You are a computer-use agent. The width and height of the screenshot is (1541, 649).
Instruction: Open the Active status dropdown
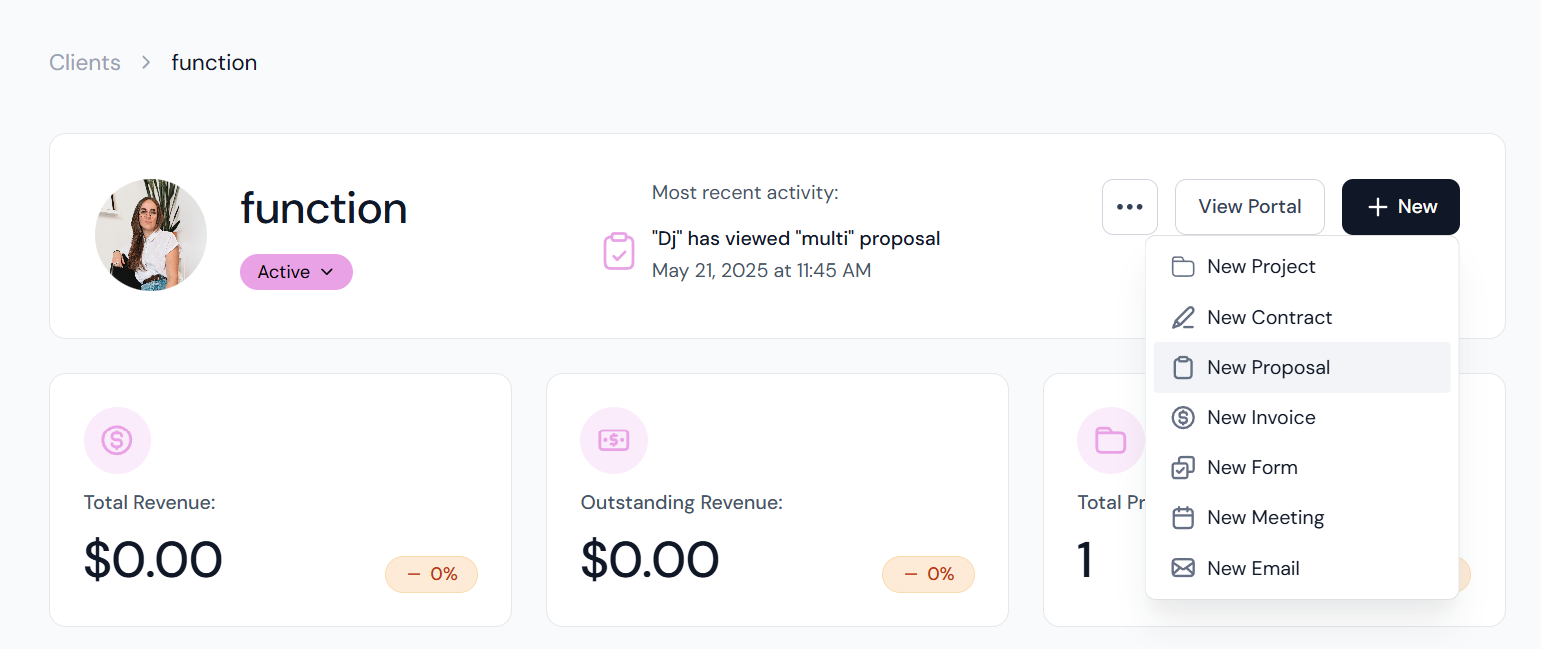click(296, 272)
